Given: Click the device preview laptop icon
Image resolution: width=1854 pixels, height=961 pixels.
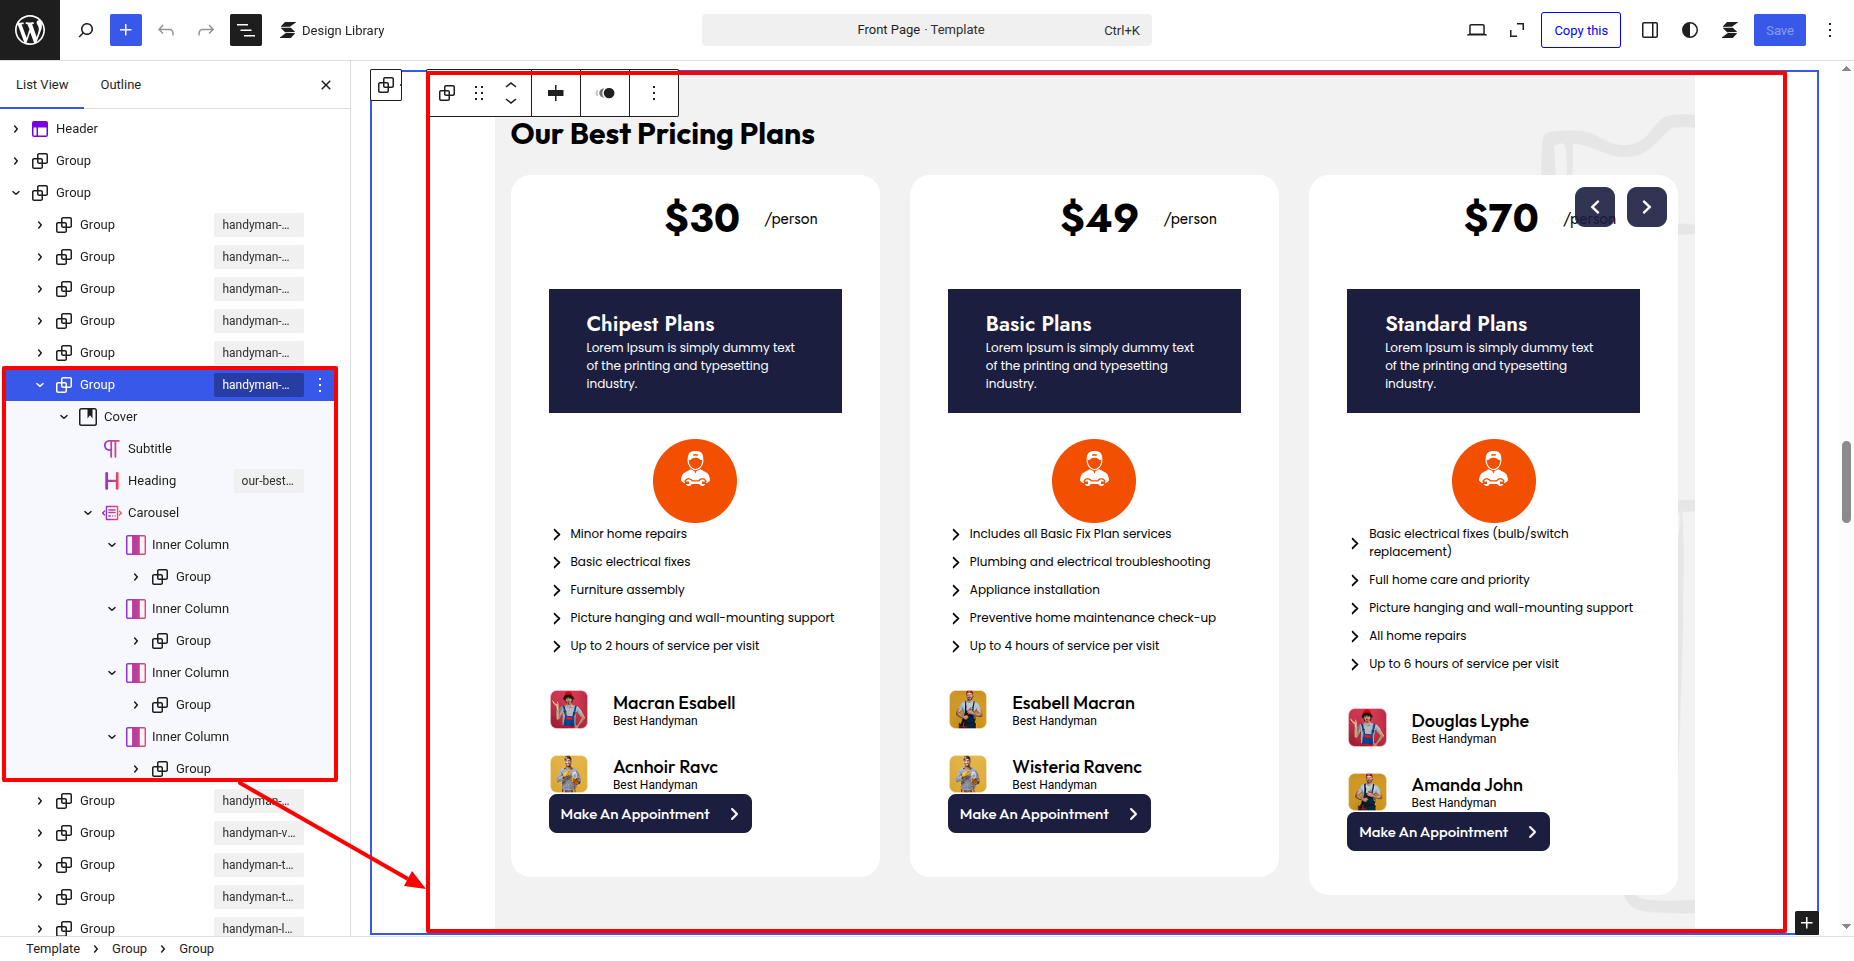Looking at the screenshot, I should (1476, 30).
